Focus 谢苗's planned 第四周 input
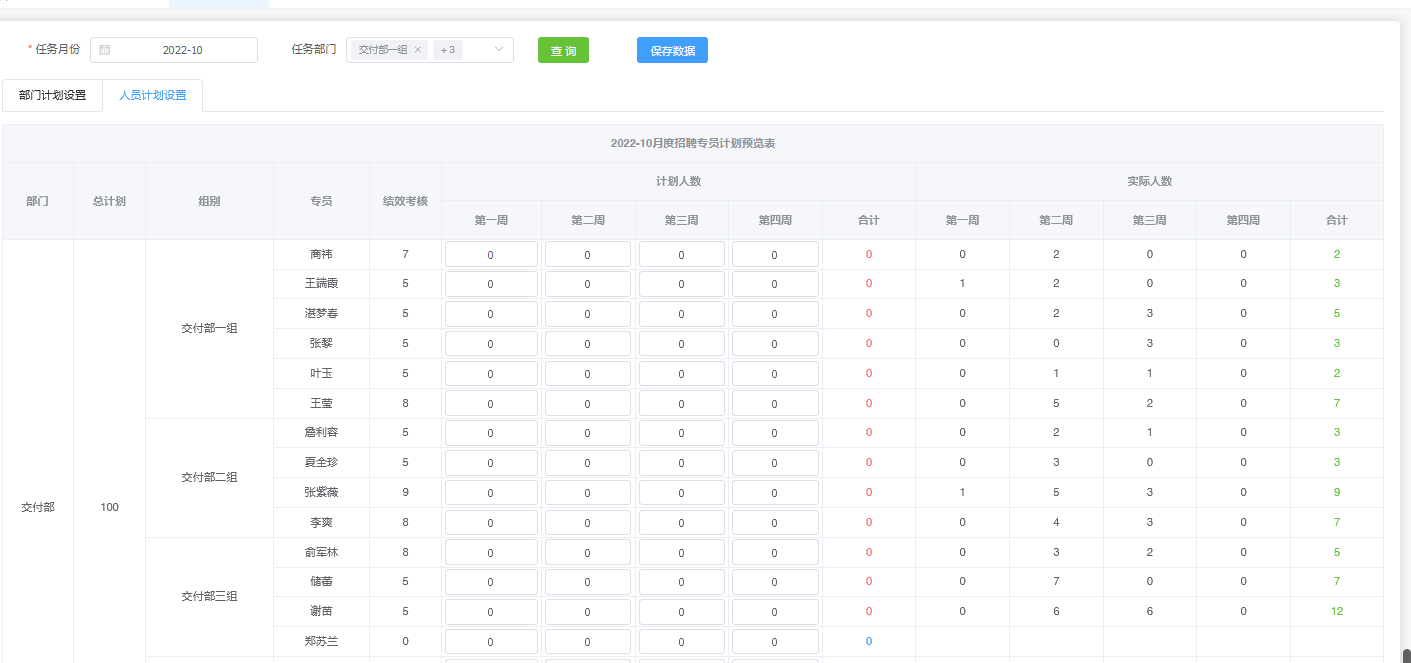Screen dimensions: 1411x663 coord(775,612)
